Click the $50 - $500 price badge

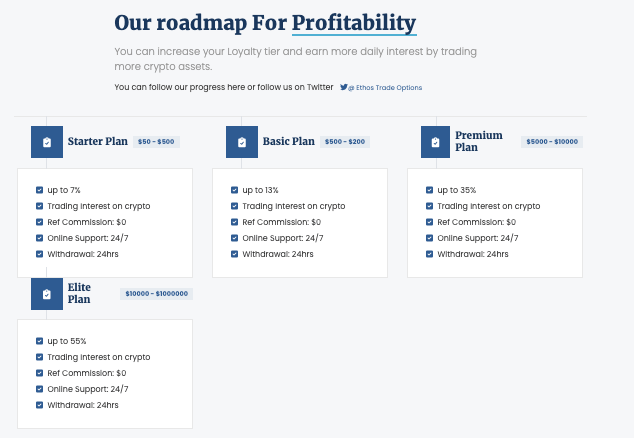click(156, 142)
